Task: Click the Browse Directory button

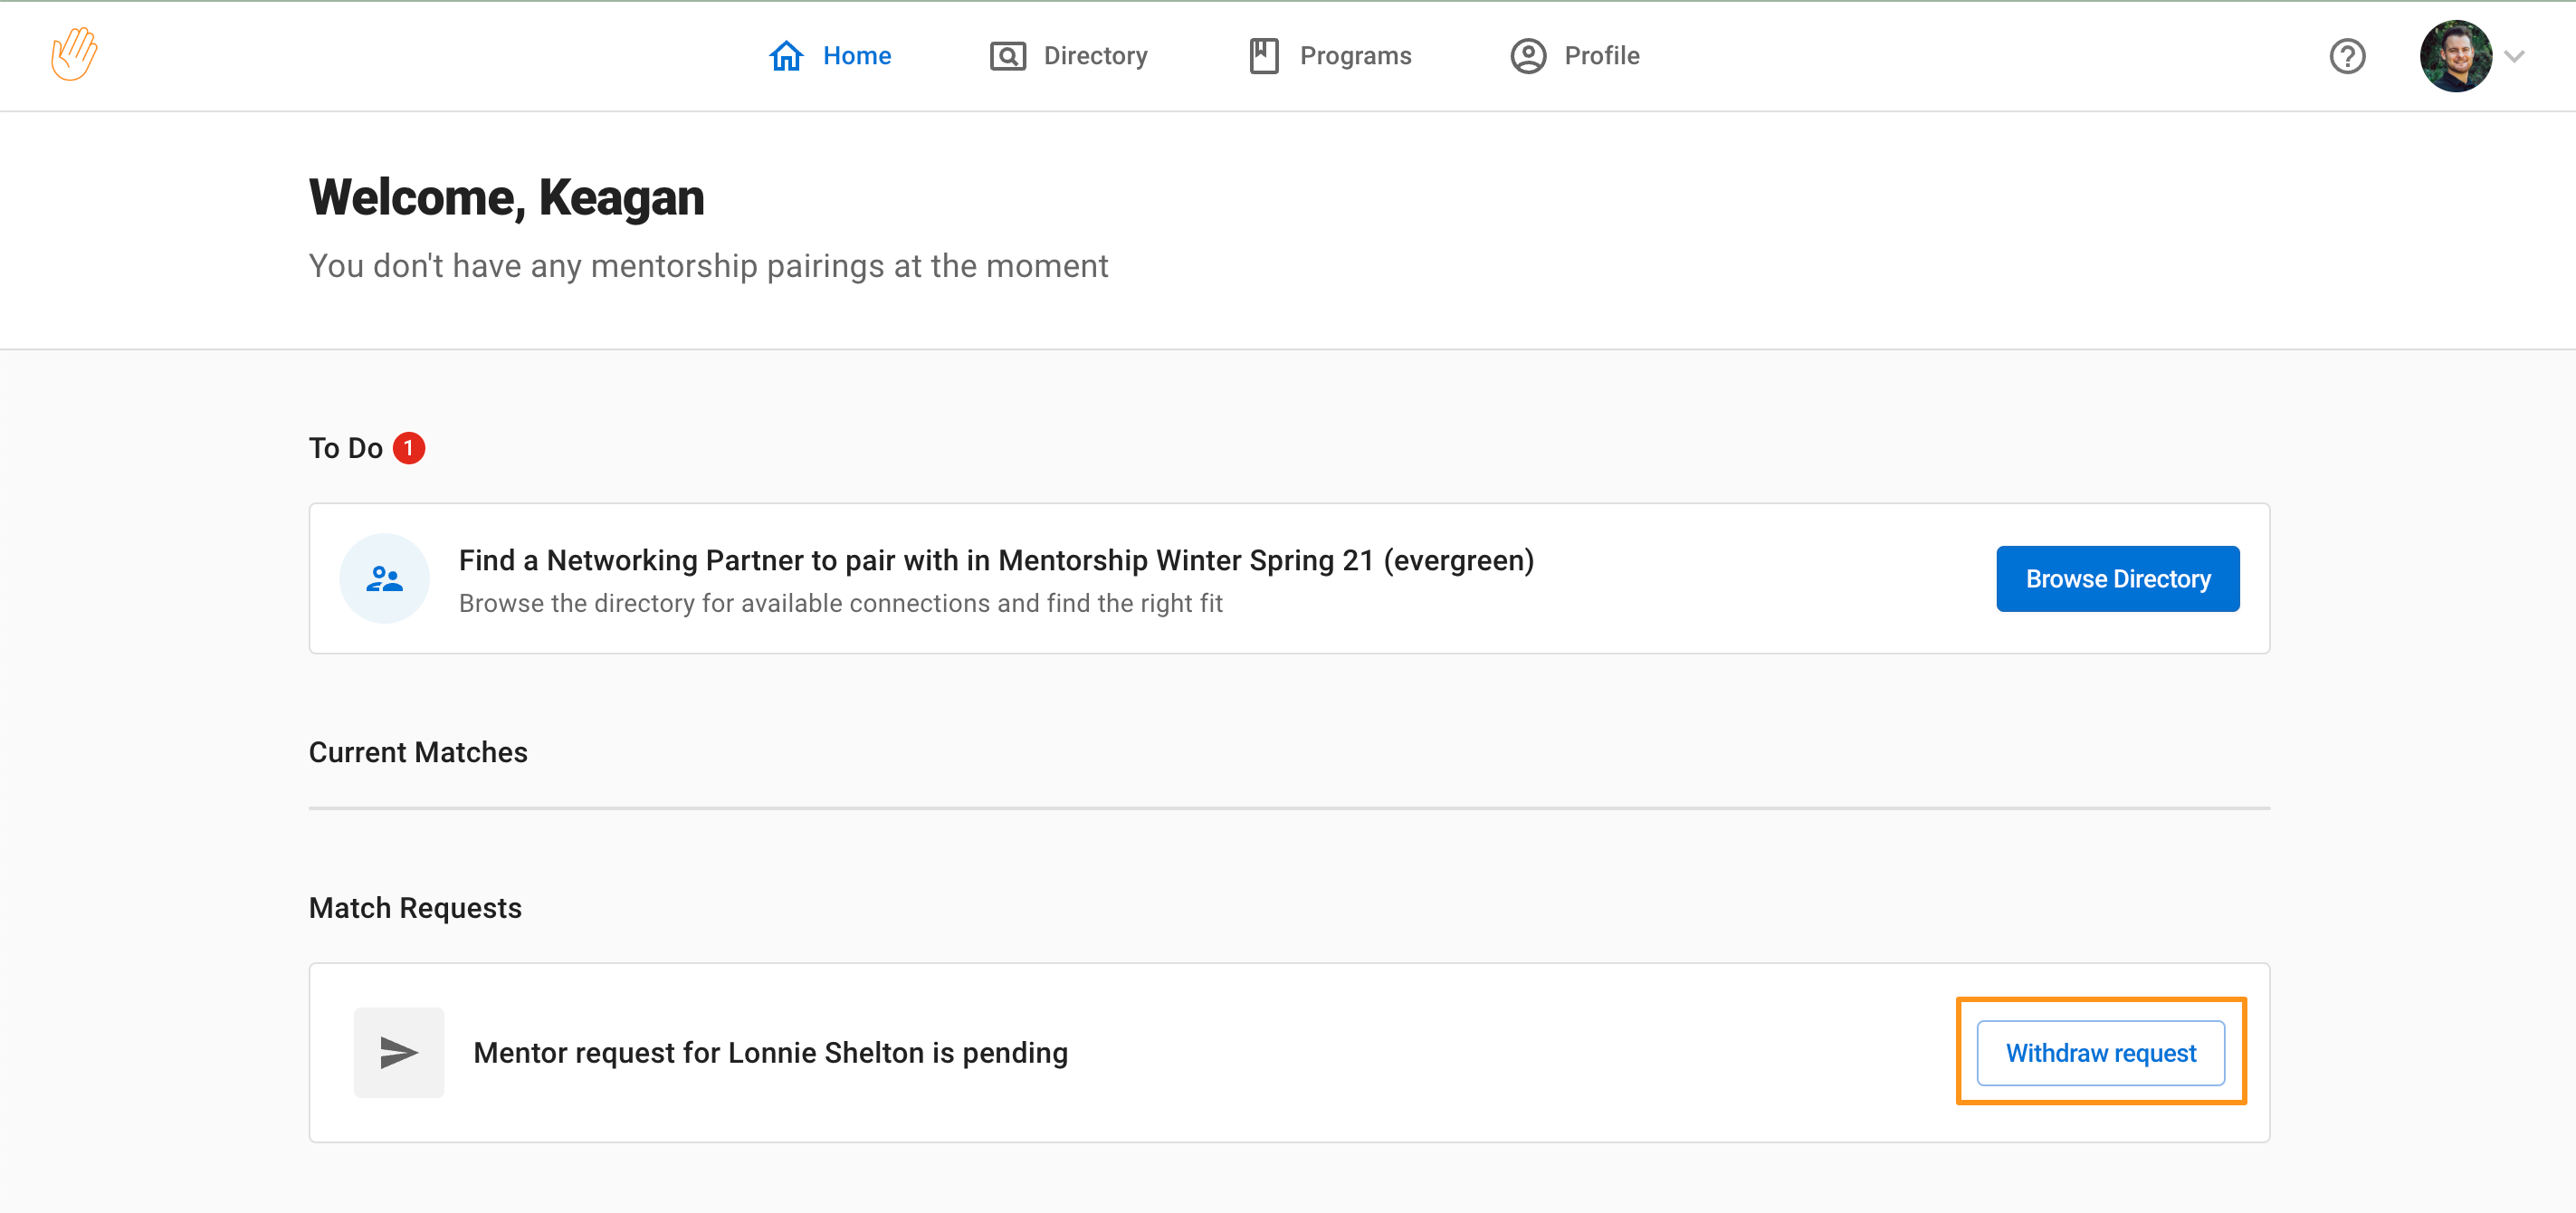Action: [x=2118, y=579]
